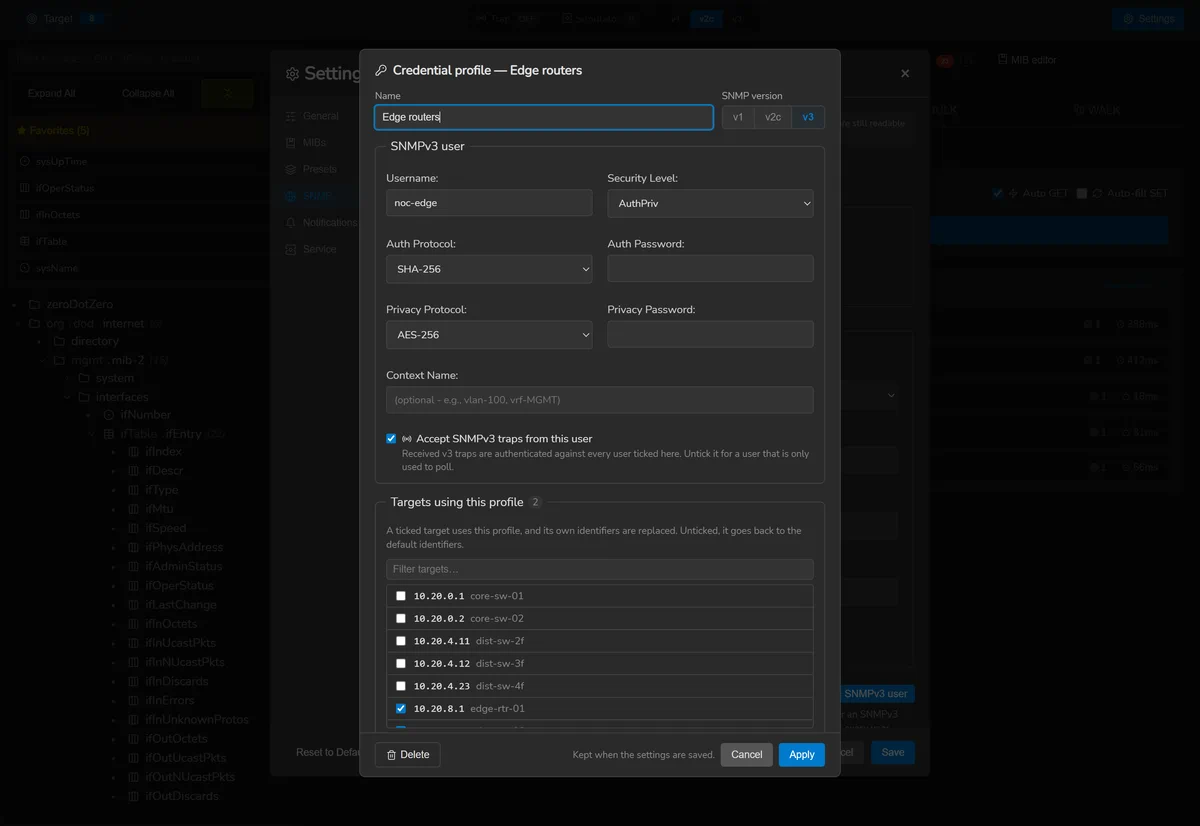The image size is (1200, 826).
Task: Untick target 10.20.8.1 edge-rtr-01
Action: click(401, 708)
